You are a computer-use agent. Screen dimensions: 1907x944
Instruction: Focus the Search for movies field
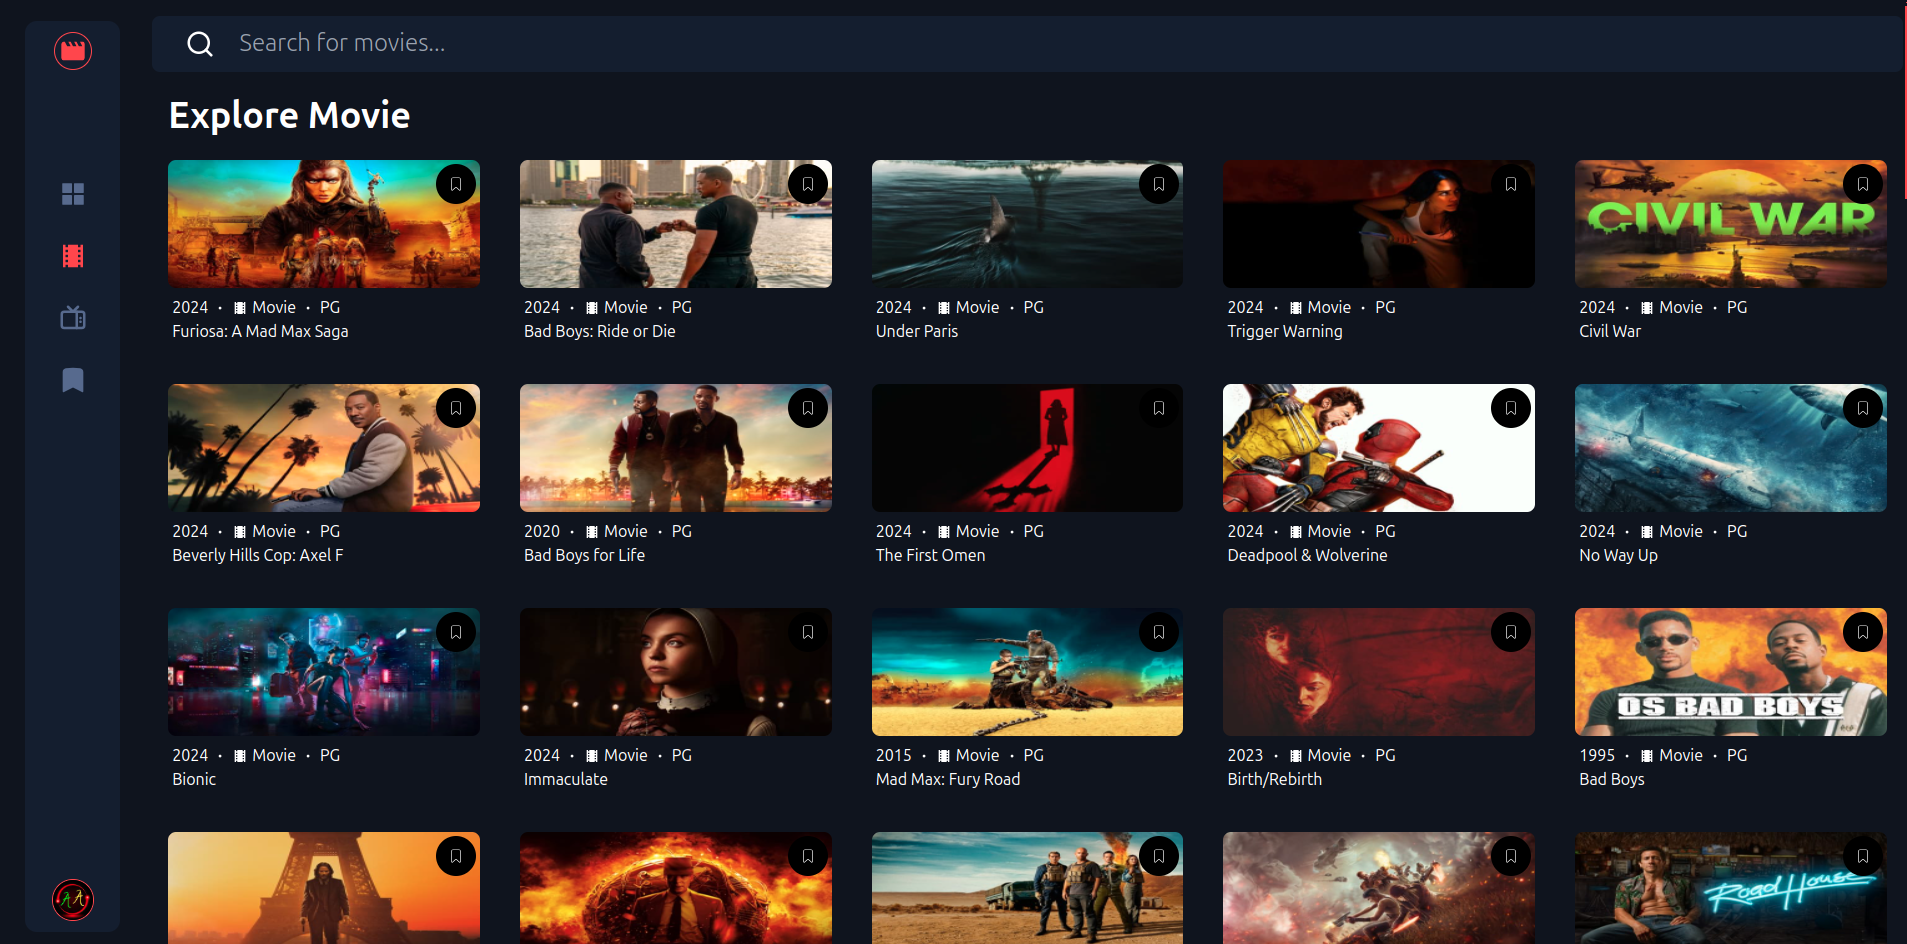1027,44
